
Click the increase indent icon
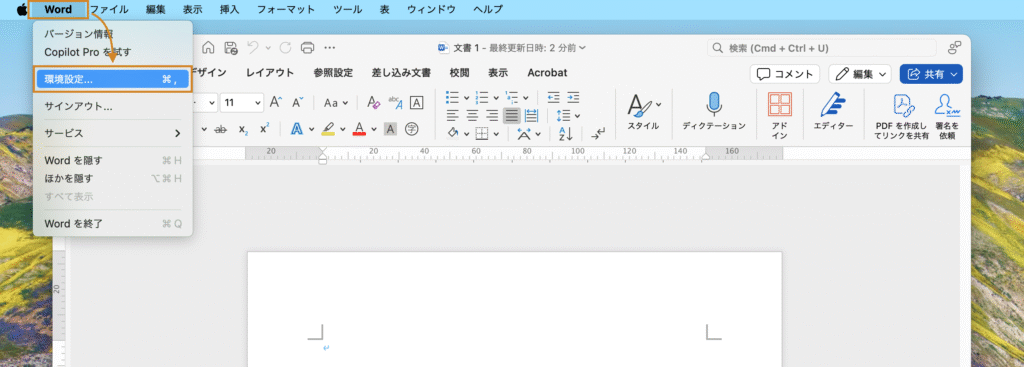pyautogui.click(x=573, y=97)
